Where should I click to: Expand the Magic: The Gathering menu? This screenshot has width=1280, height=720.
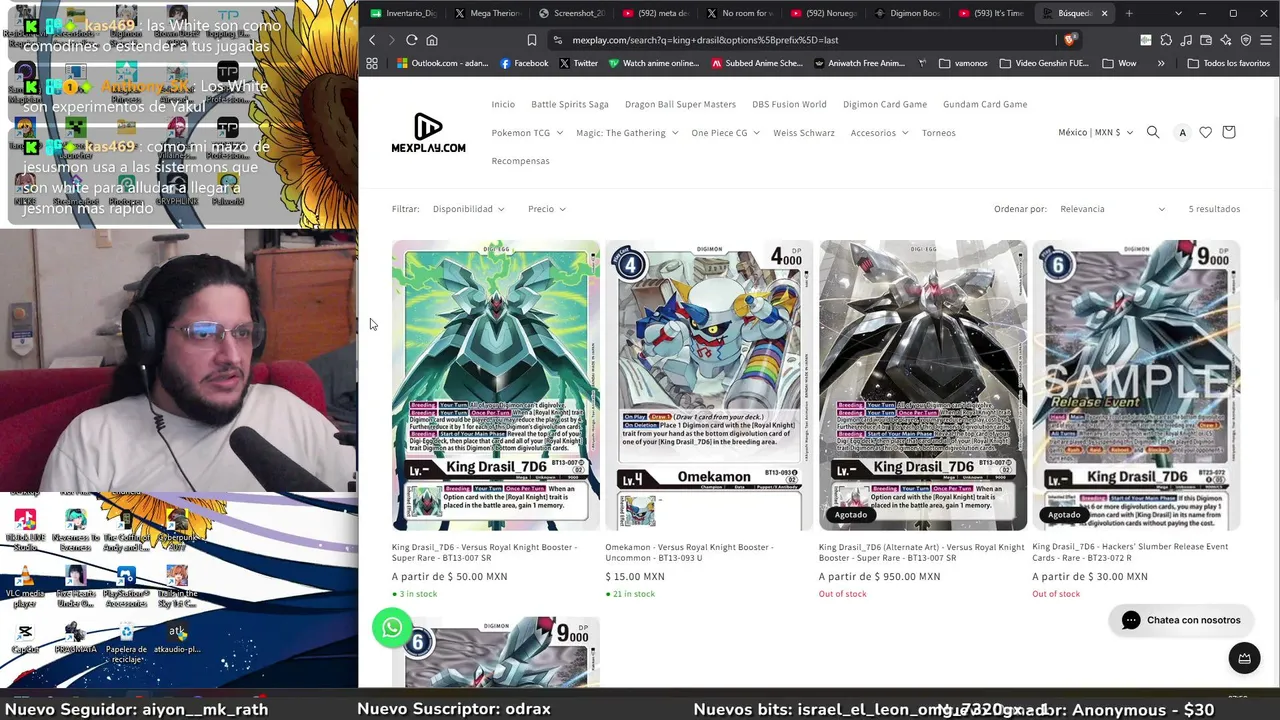(627, 133)
